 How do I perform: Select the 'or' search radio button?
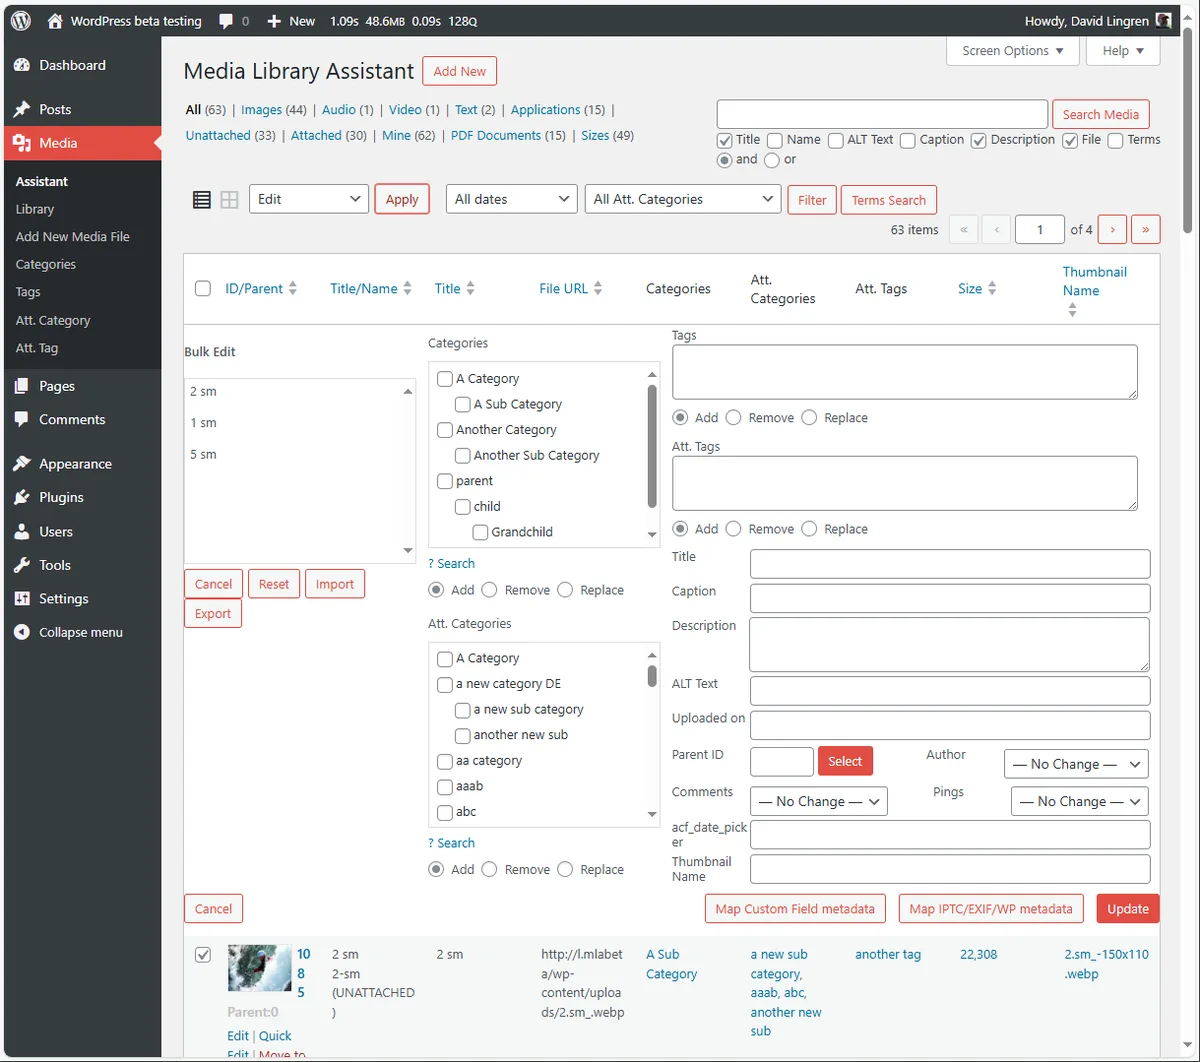click(x=772, y=160)
